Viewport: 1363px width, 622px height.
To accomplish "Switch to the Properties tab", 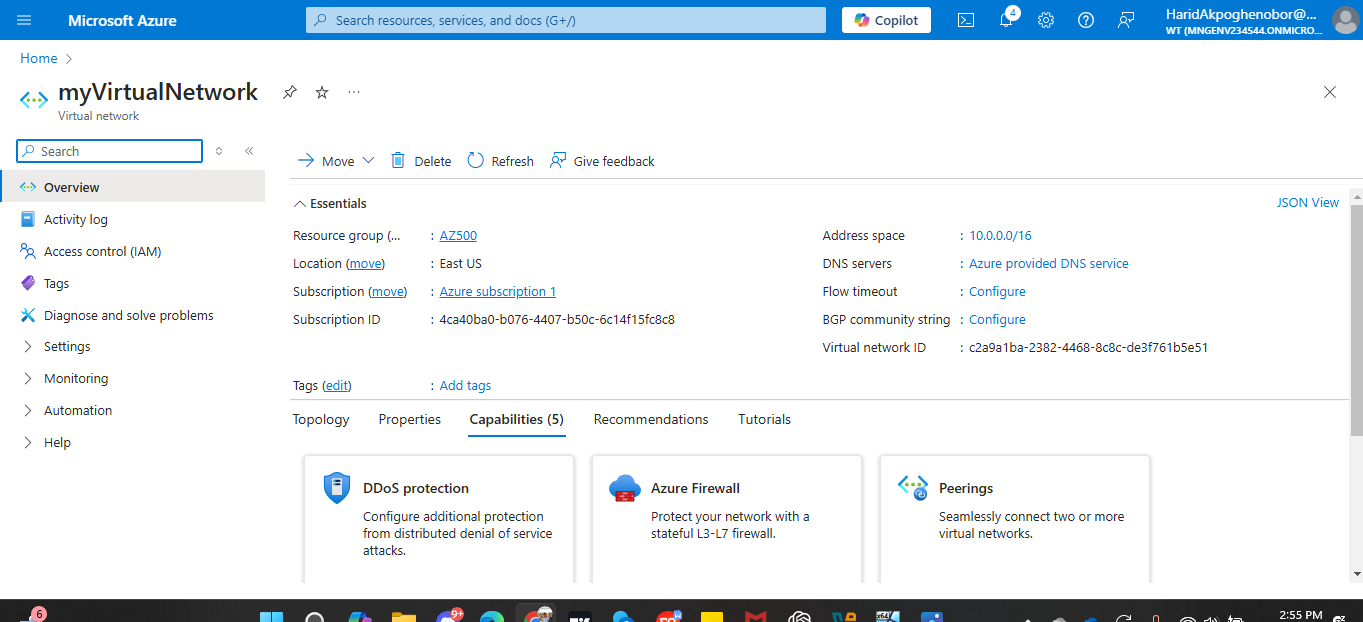I will [409, 419].
